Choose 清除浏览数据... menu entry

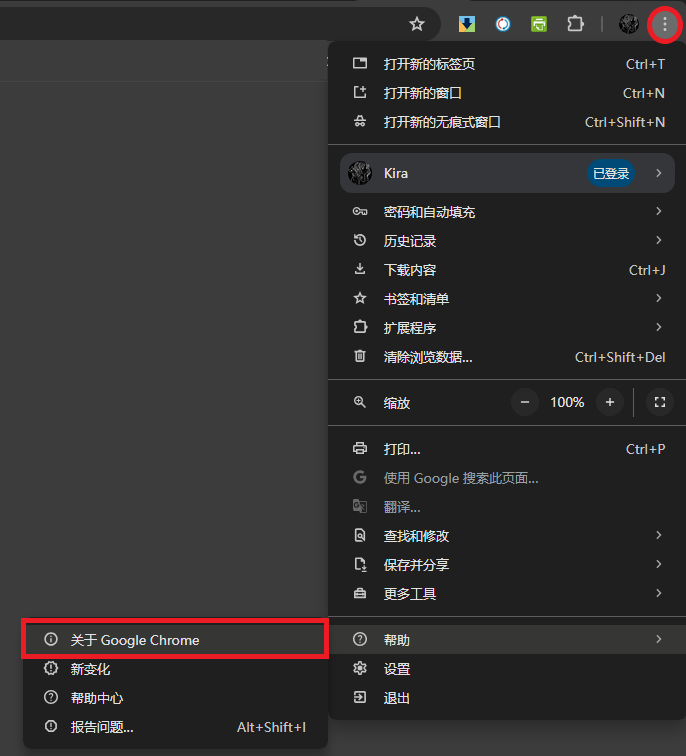click(x=508, y=357)
